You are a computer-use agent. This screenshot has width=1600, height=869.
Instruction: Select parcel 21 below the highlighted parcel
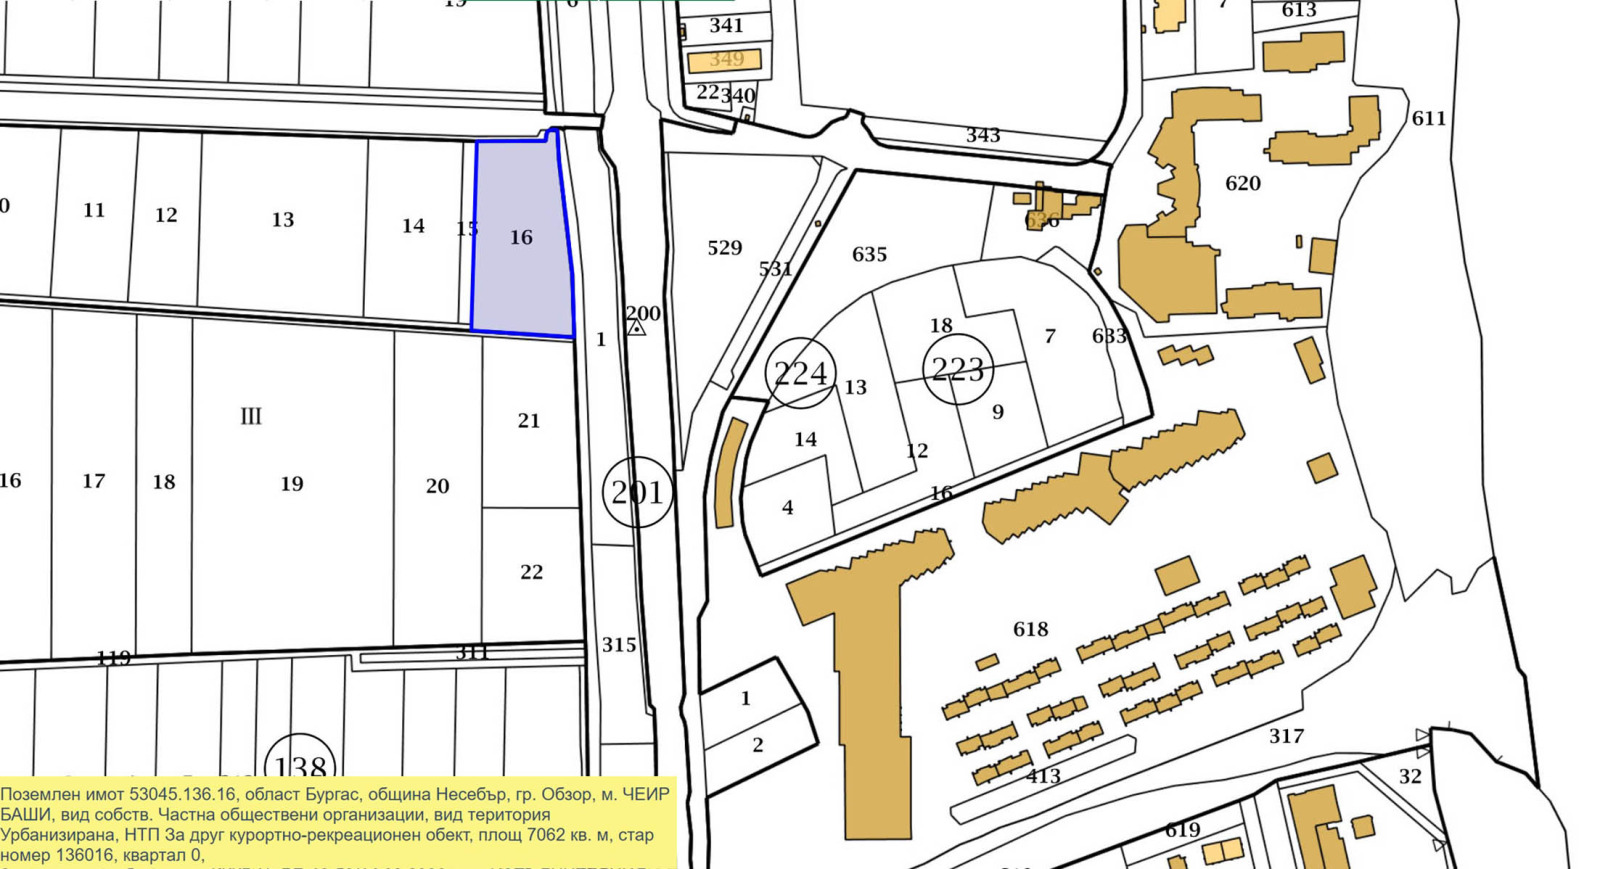pyautogui.click(x=529, y=421)
